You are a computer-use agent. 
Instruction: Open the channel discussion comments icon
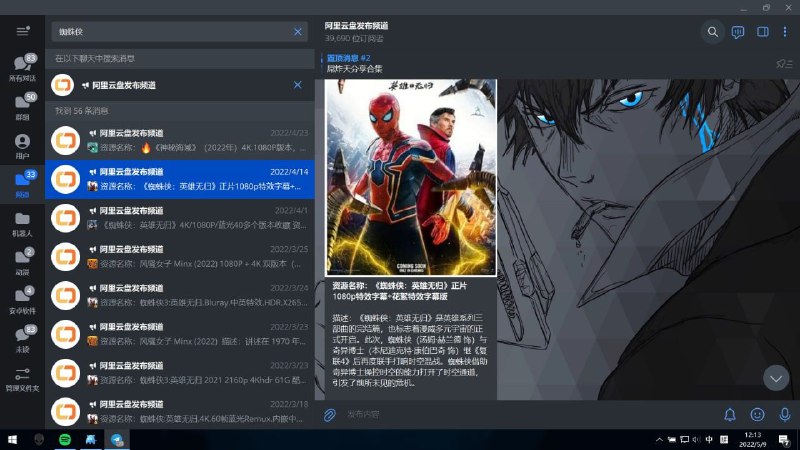pos(738,32)
